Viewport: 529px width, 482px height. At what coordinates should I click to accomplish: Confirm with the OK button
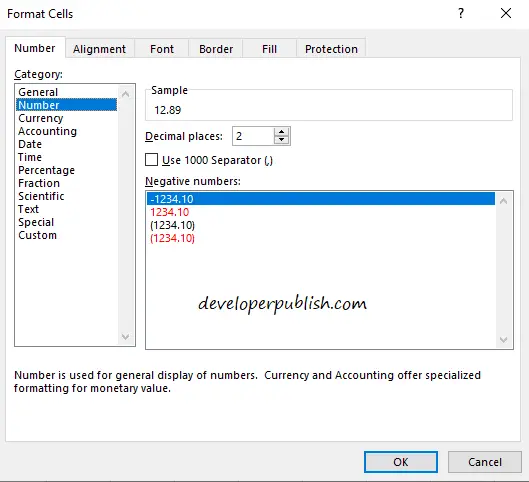[401, 462]
